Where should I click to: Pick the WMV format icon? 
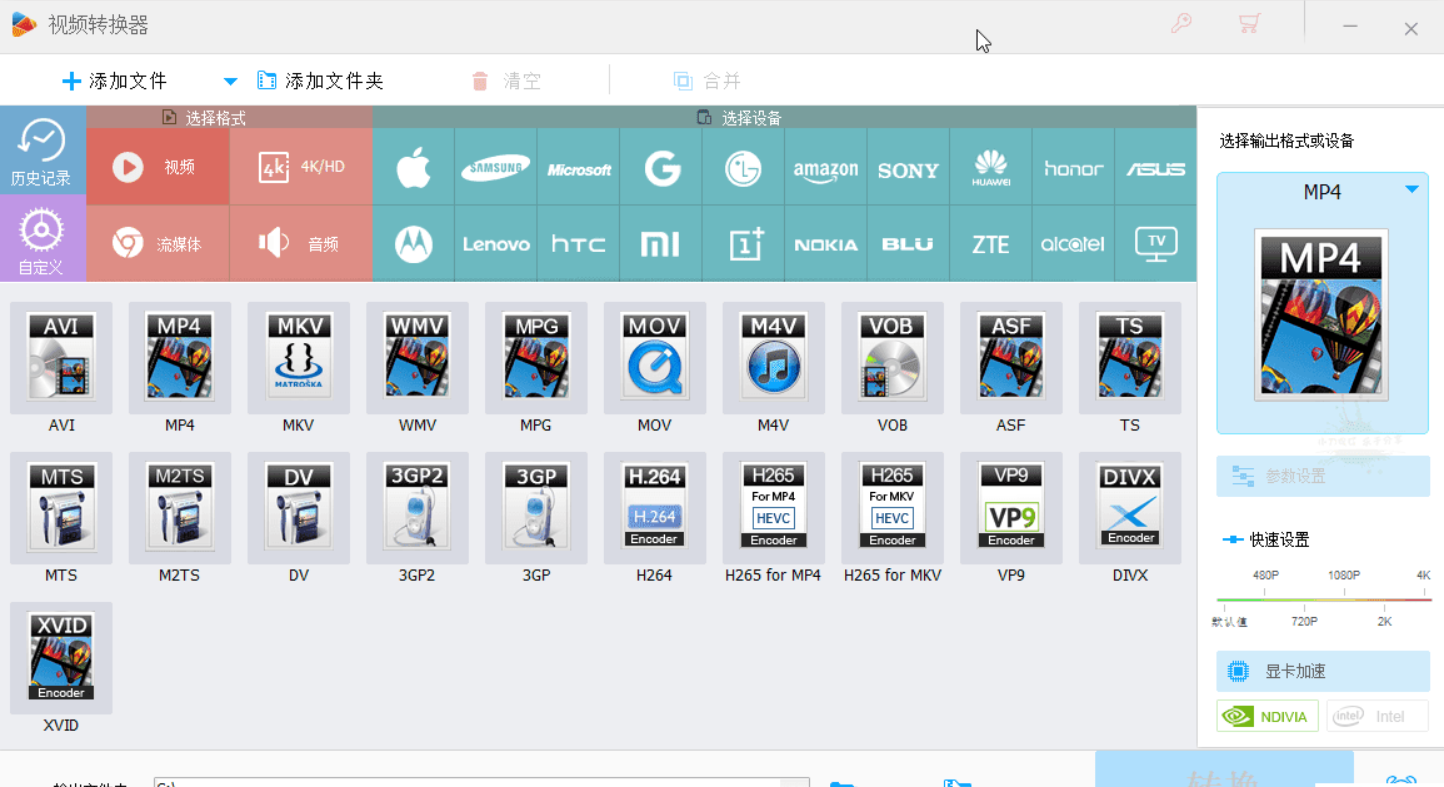pyautogui.click(x=418, y=357)
